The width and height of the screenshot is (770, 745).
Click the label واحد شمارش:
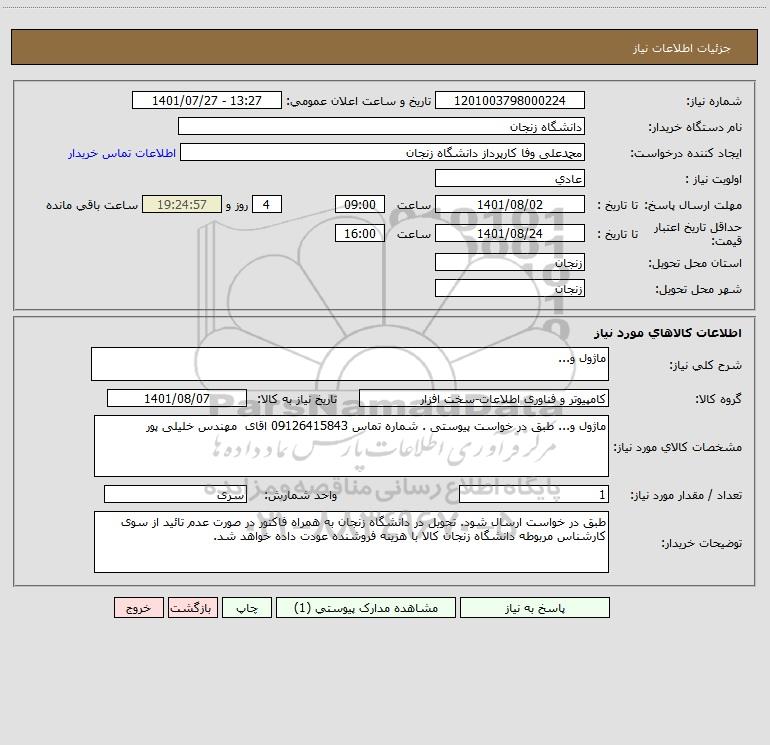(x=301, y=495)
